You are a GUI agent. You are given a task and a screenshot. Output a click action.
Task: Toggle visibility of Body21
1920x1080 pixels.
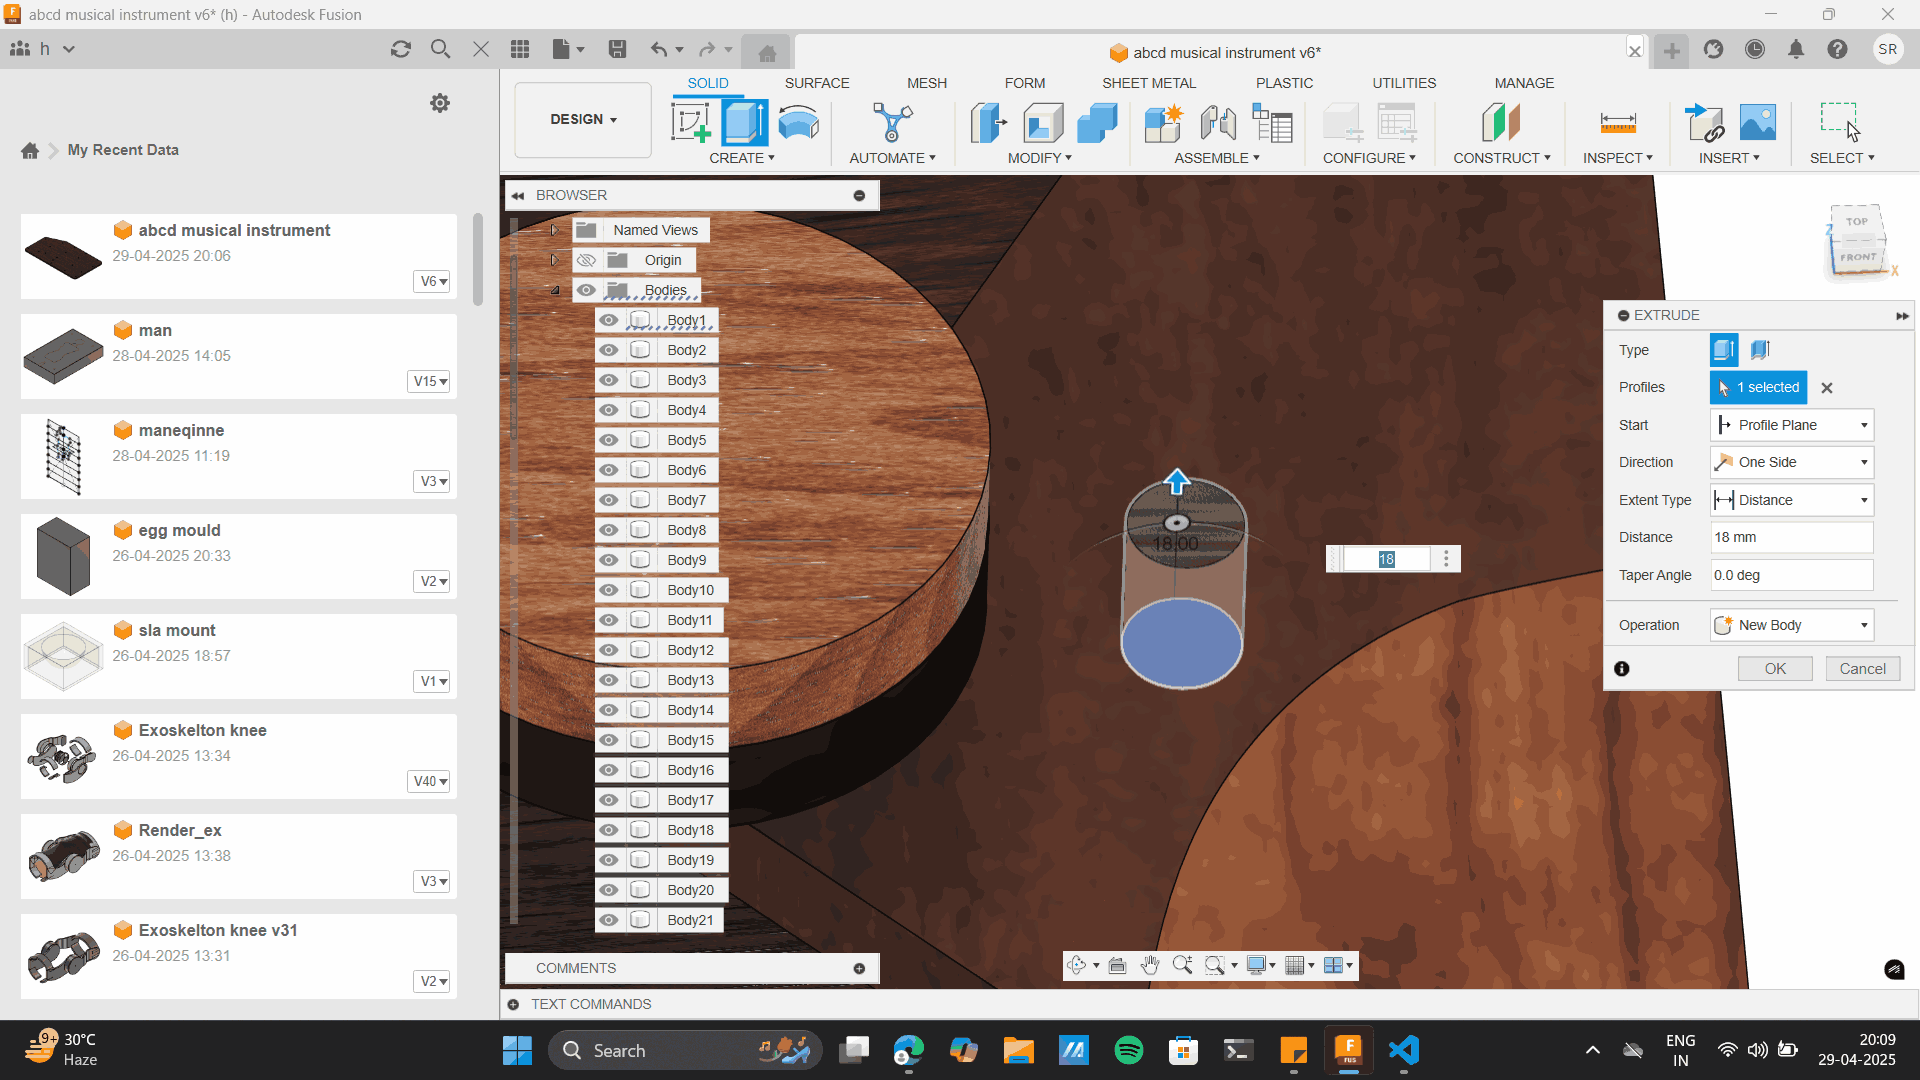click(608, 920)
